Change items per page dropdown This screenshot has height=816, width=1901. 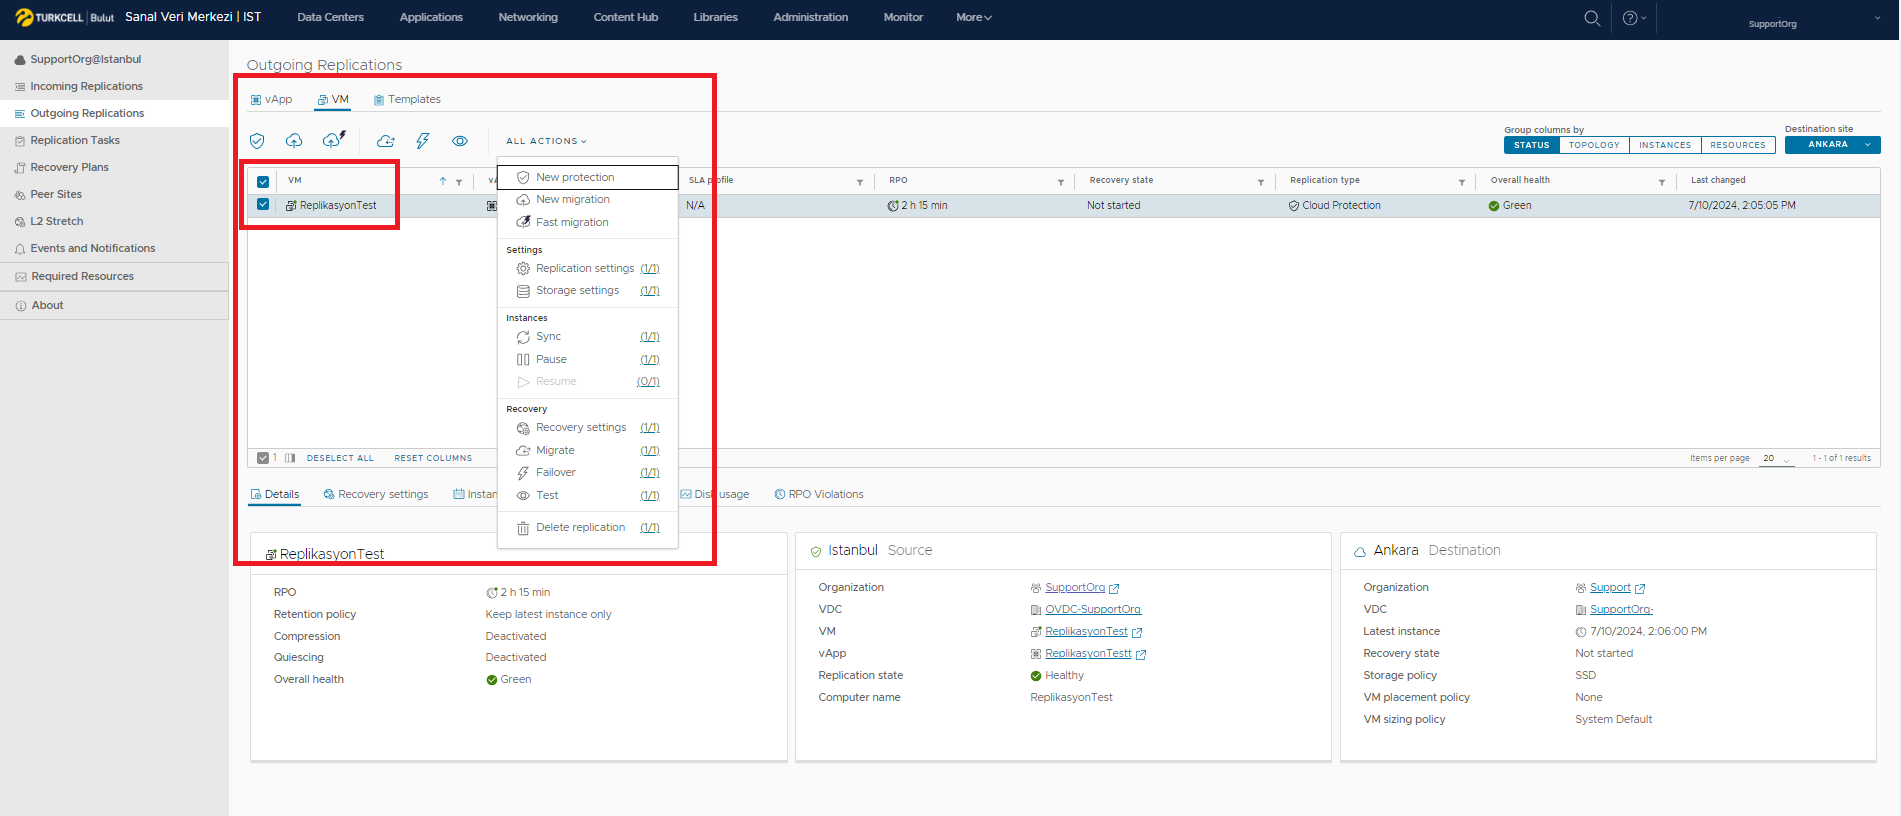click(1776, 458)
